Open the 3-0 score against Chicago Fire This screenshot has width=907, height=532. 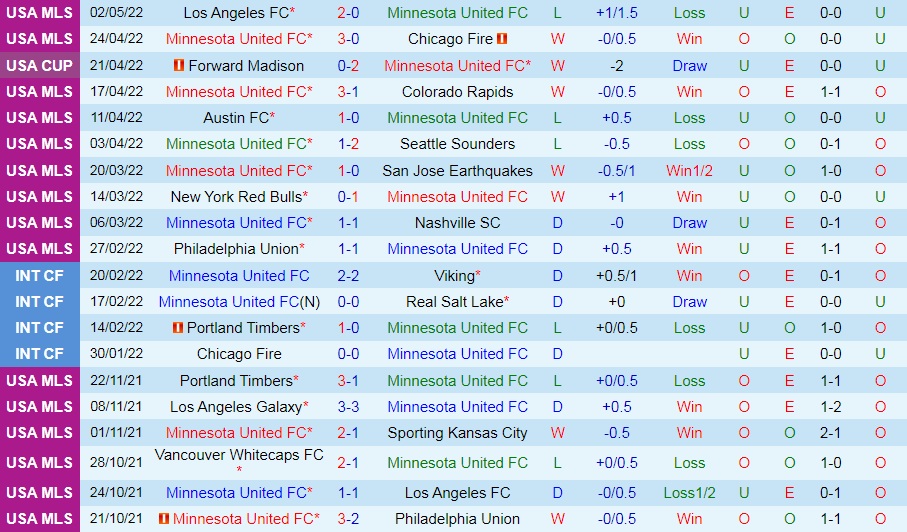[348, 39]
